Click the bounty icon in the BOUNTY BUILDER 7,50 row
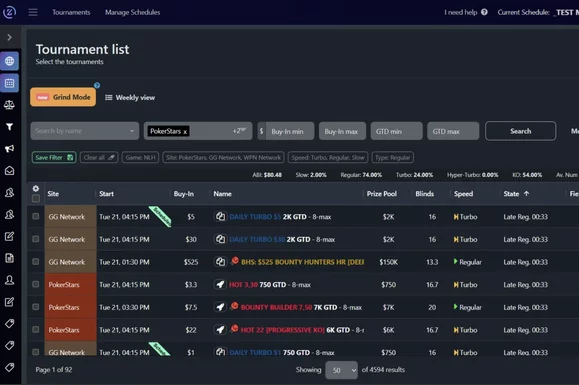579x385 pixels. tap(234, 306)
